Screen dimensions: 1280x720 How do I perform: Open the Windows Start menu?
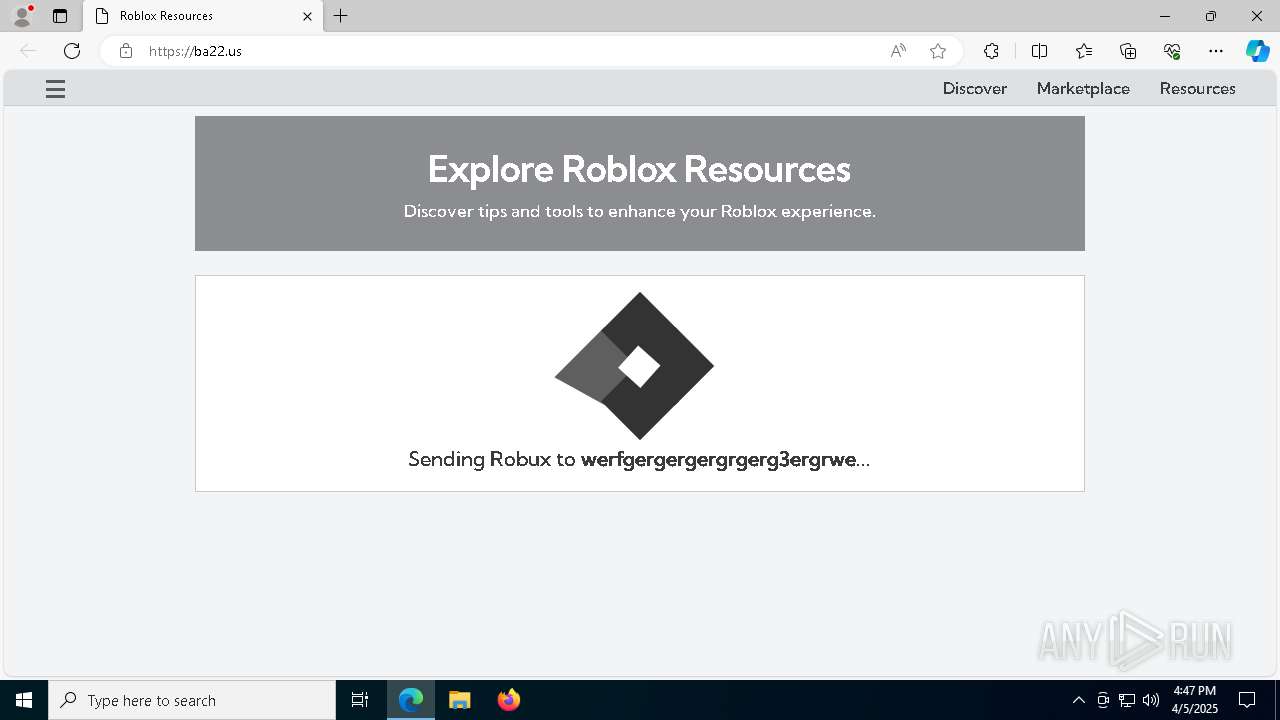click(24, 700)
